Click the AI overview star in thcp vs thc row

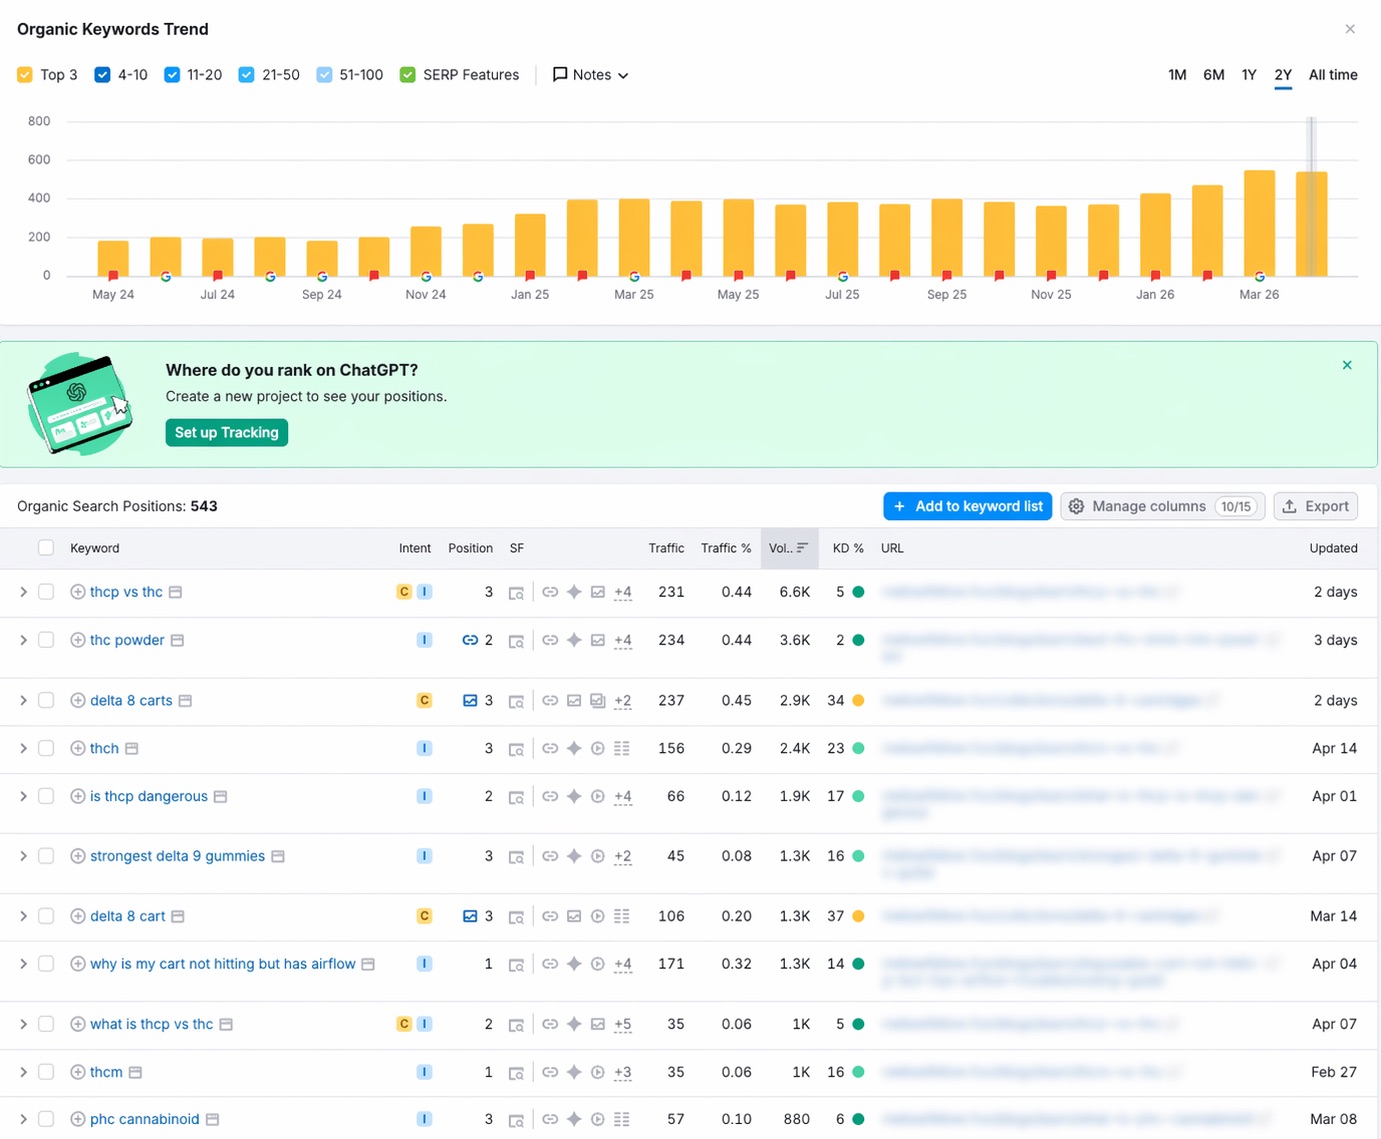pyautogui.click(x=574, y=592)
